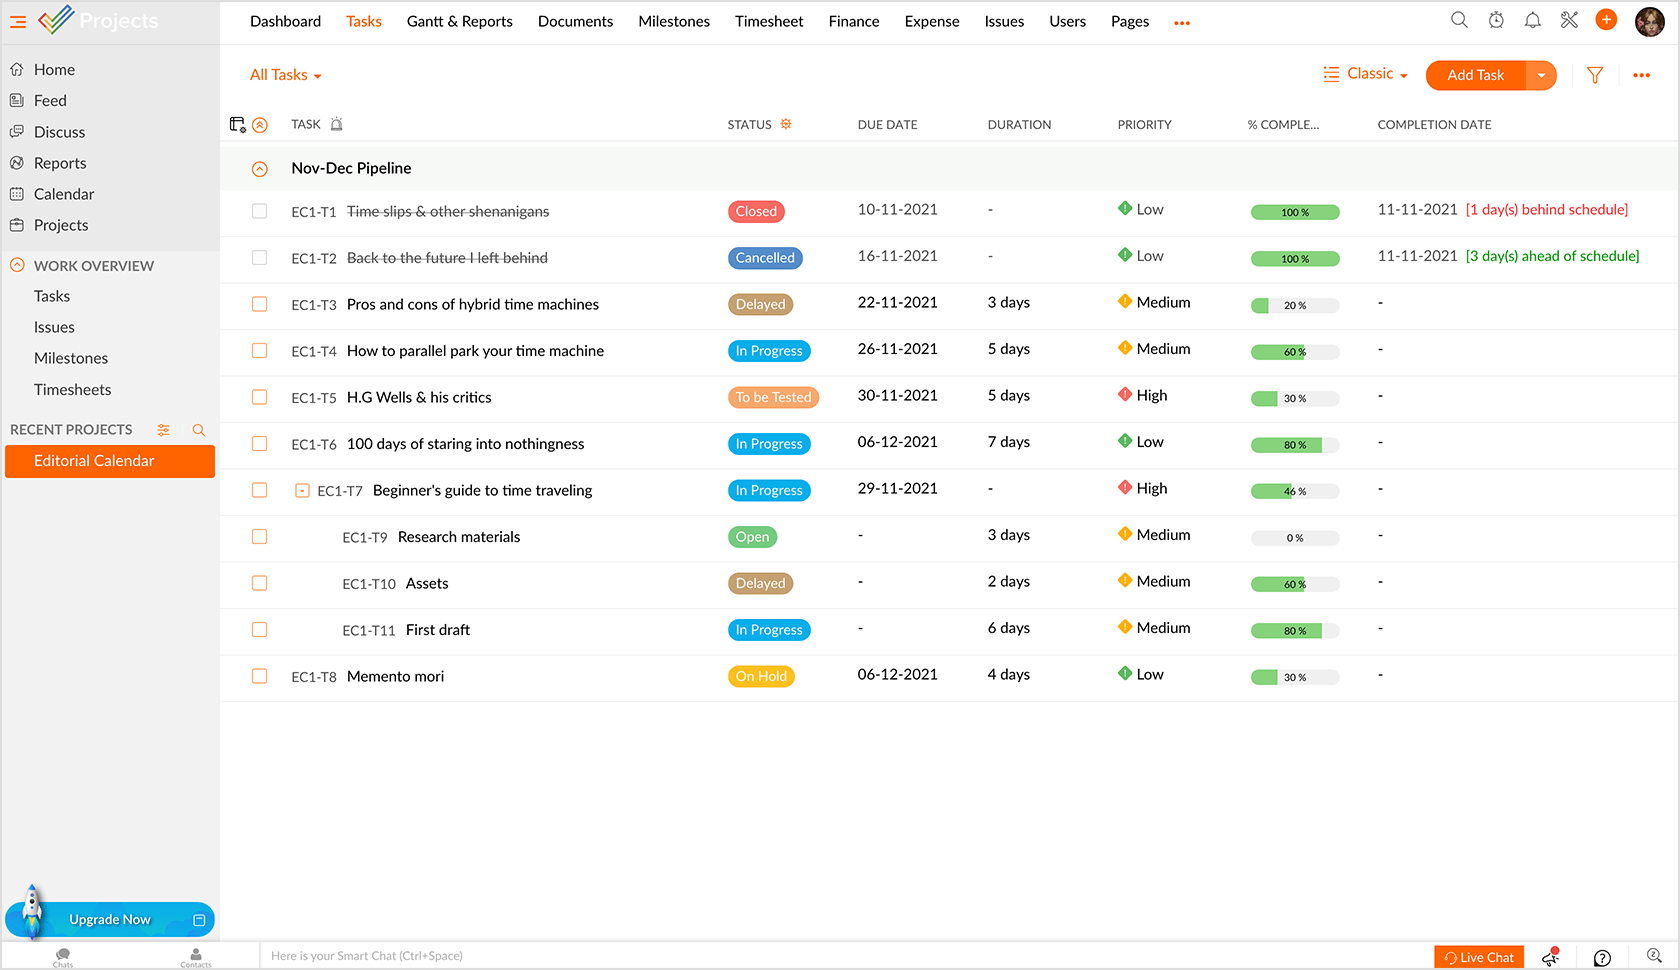Open the notifications bell
This screenshot has height=970, width=1680.
(x=1532, y=20)
